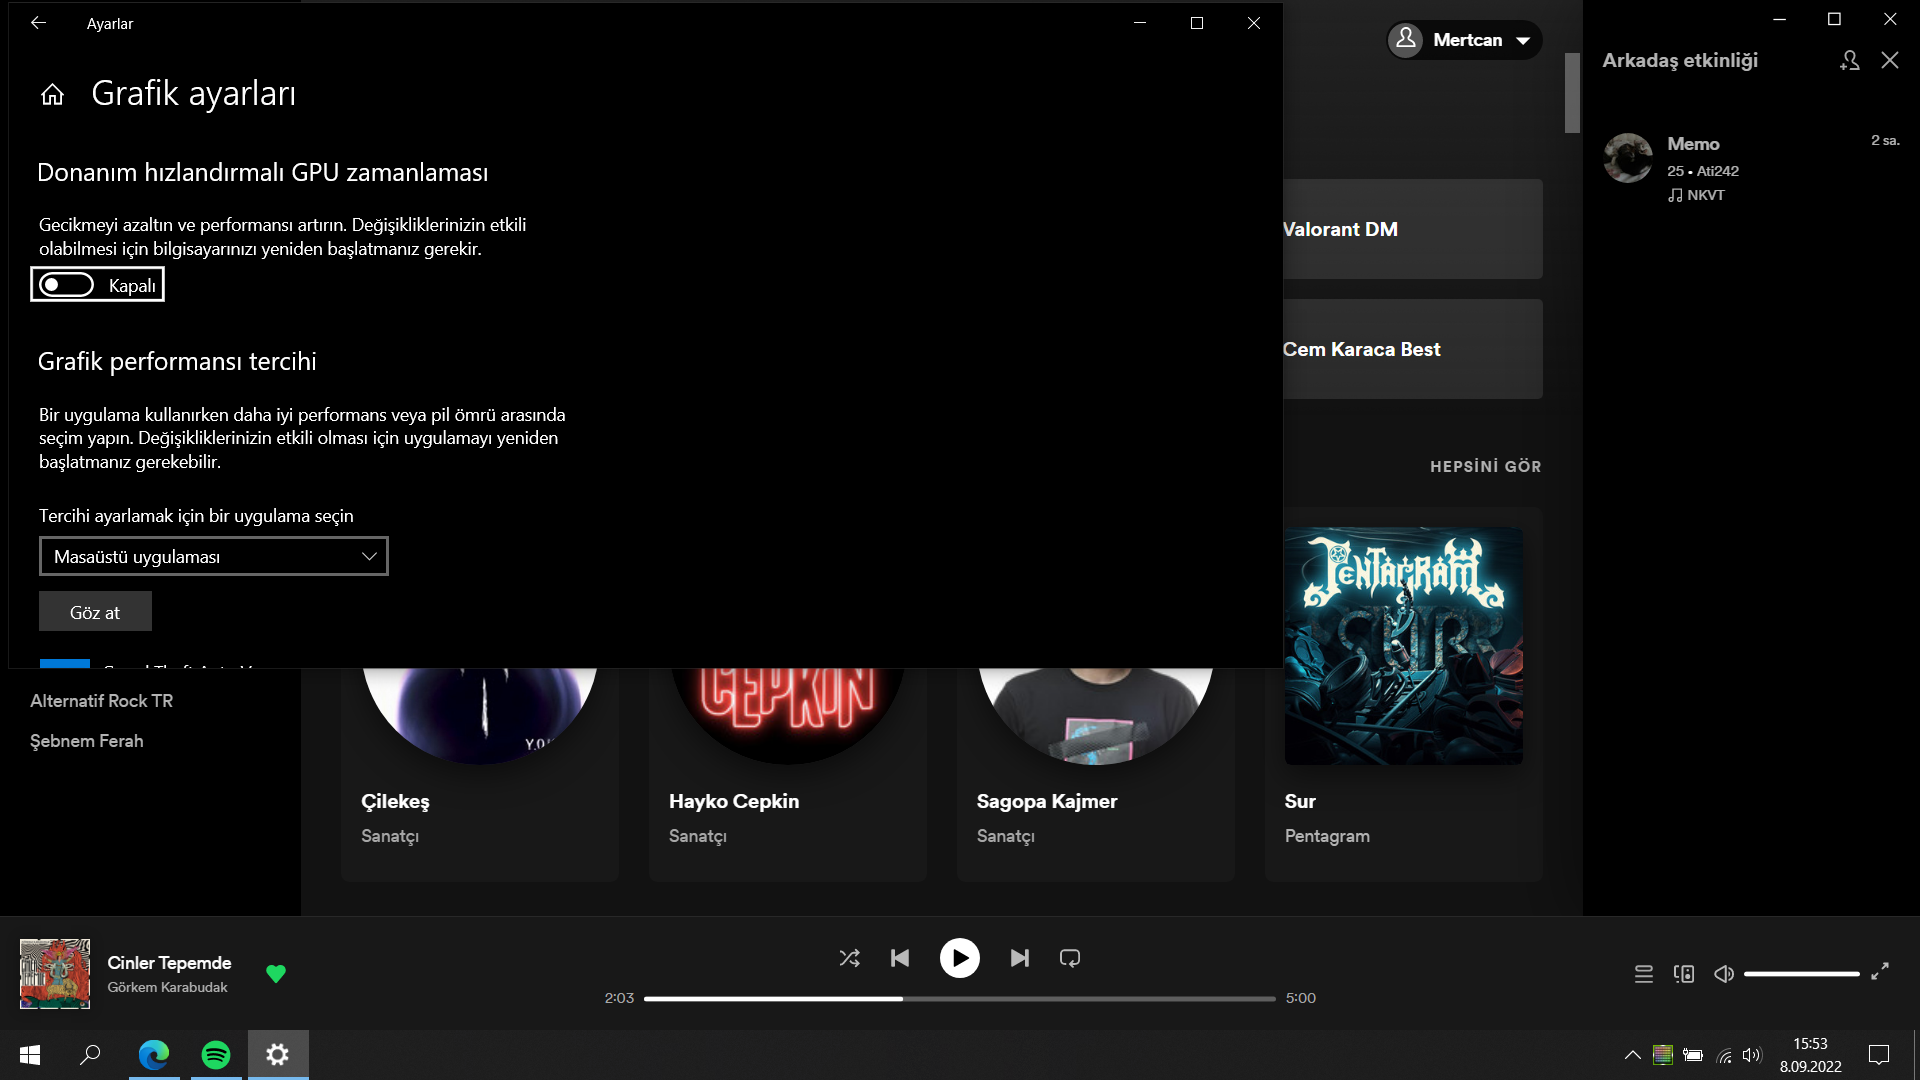Skip to the previous track
This screenshot has width=1920, height=1080.
pos(900,958)
